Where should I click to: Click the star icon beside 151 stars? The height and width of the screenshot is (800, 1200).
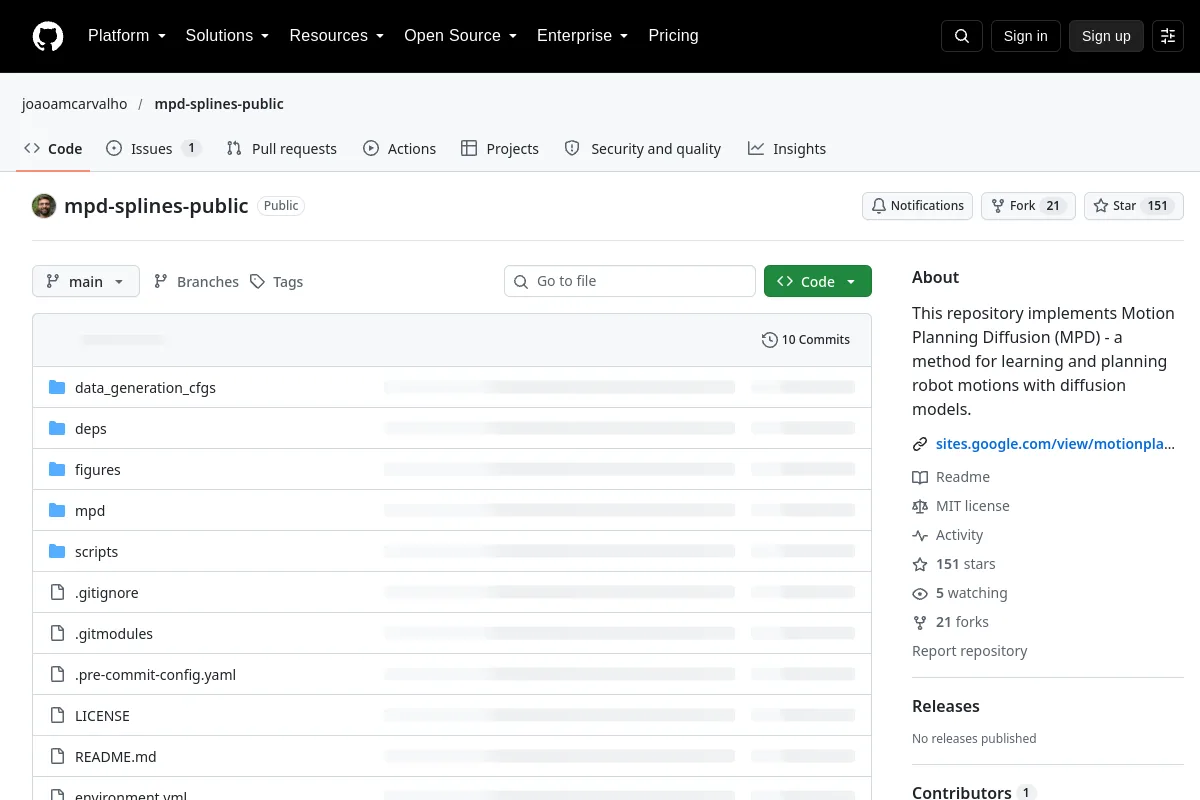point(920,564)
